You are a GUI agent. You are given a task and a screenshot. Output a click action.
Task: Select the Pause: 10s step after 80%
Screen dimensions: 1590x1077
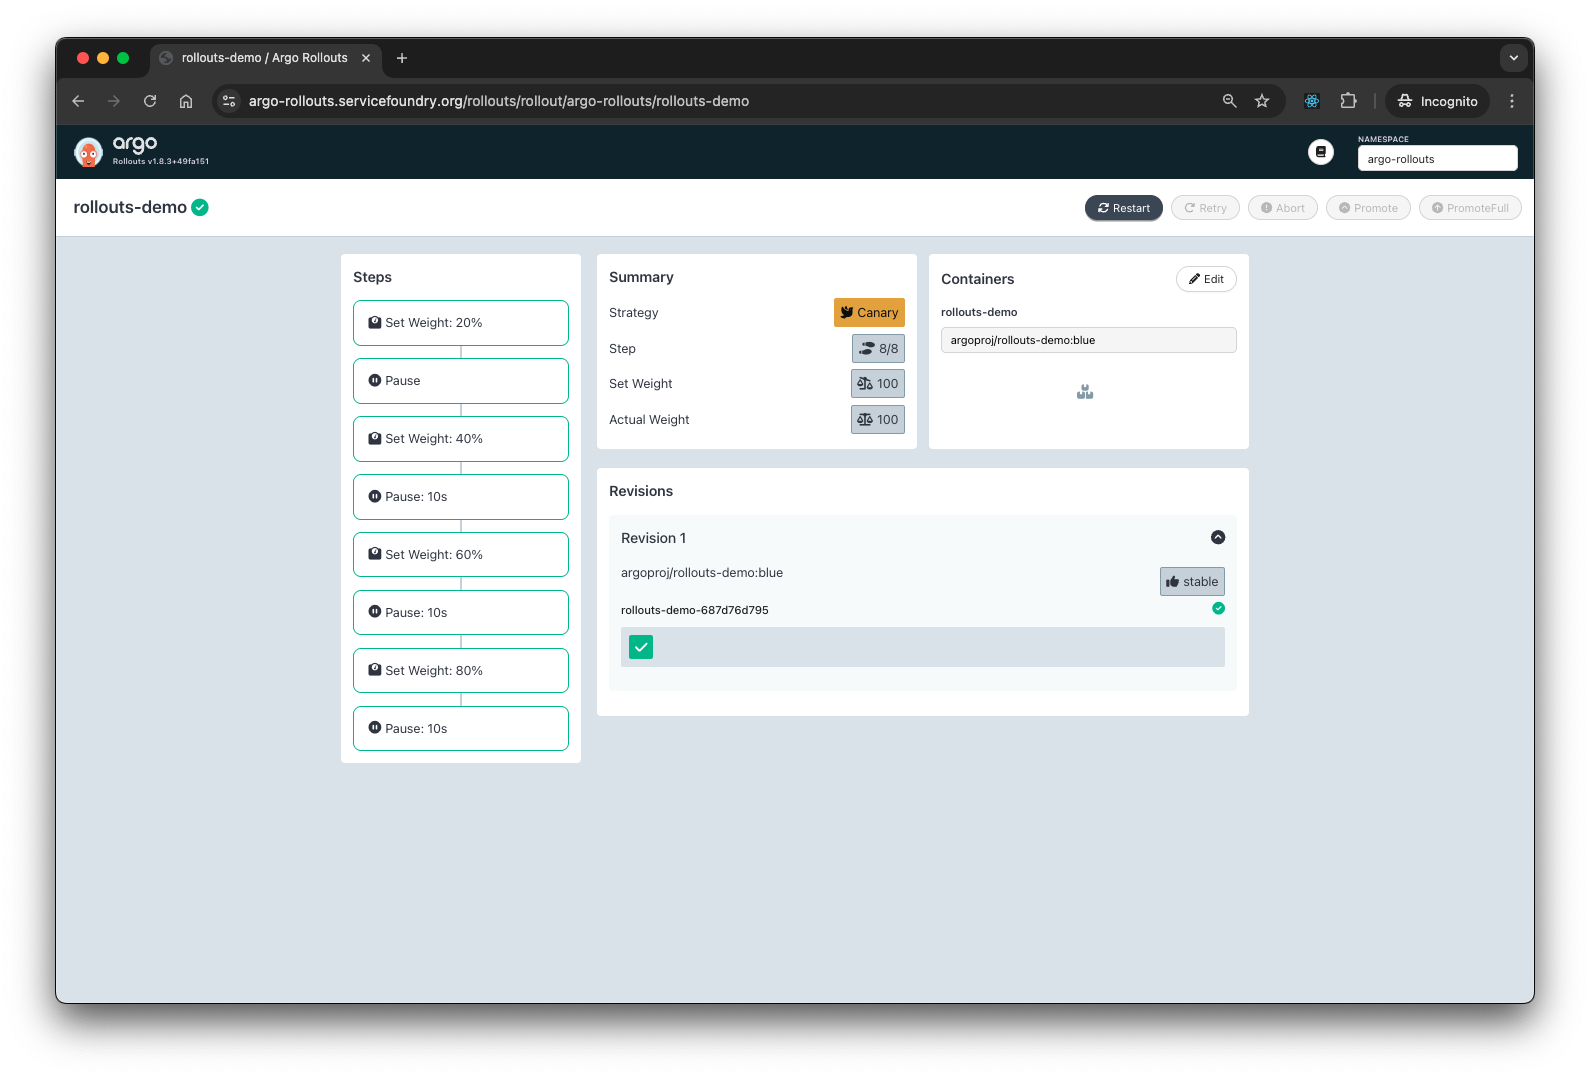point(461,729)
